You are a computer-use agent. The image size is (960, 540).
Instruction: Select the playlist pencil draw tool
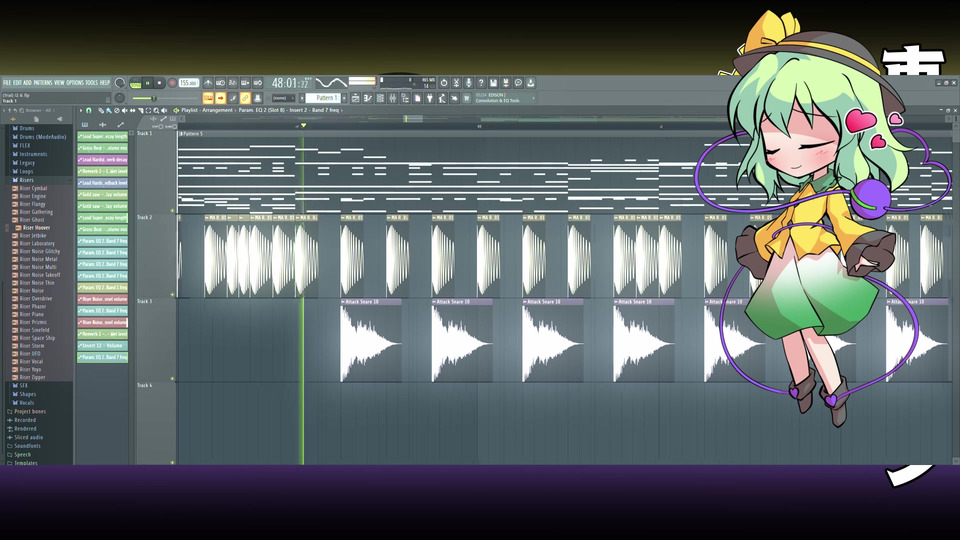click(x=101, y=110)
